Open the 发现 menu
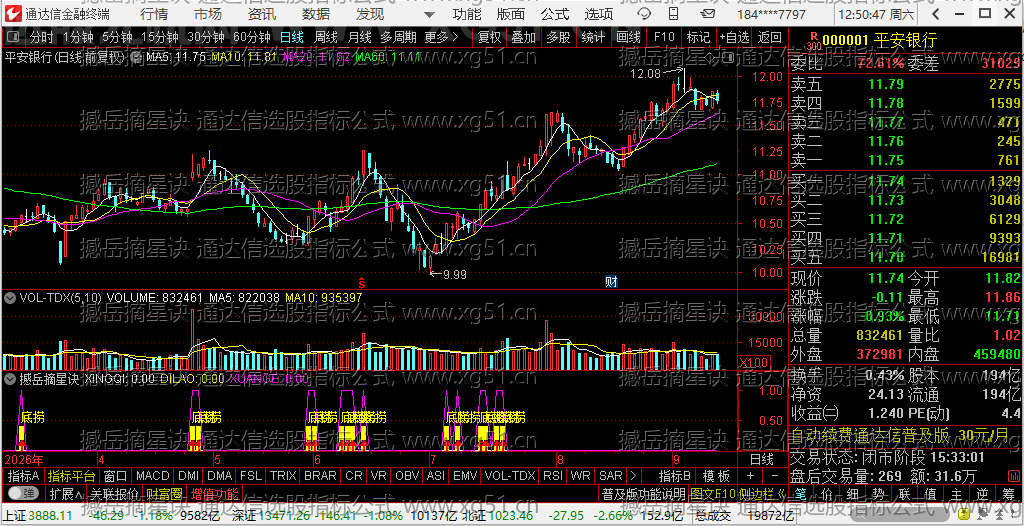The height and width of the screenshot is (526, 1024). (x=370, y=14)
